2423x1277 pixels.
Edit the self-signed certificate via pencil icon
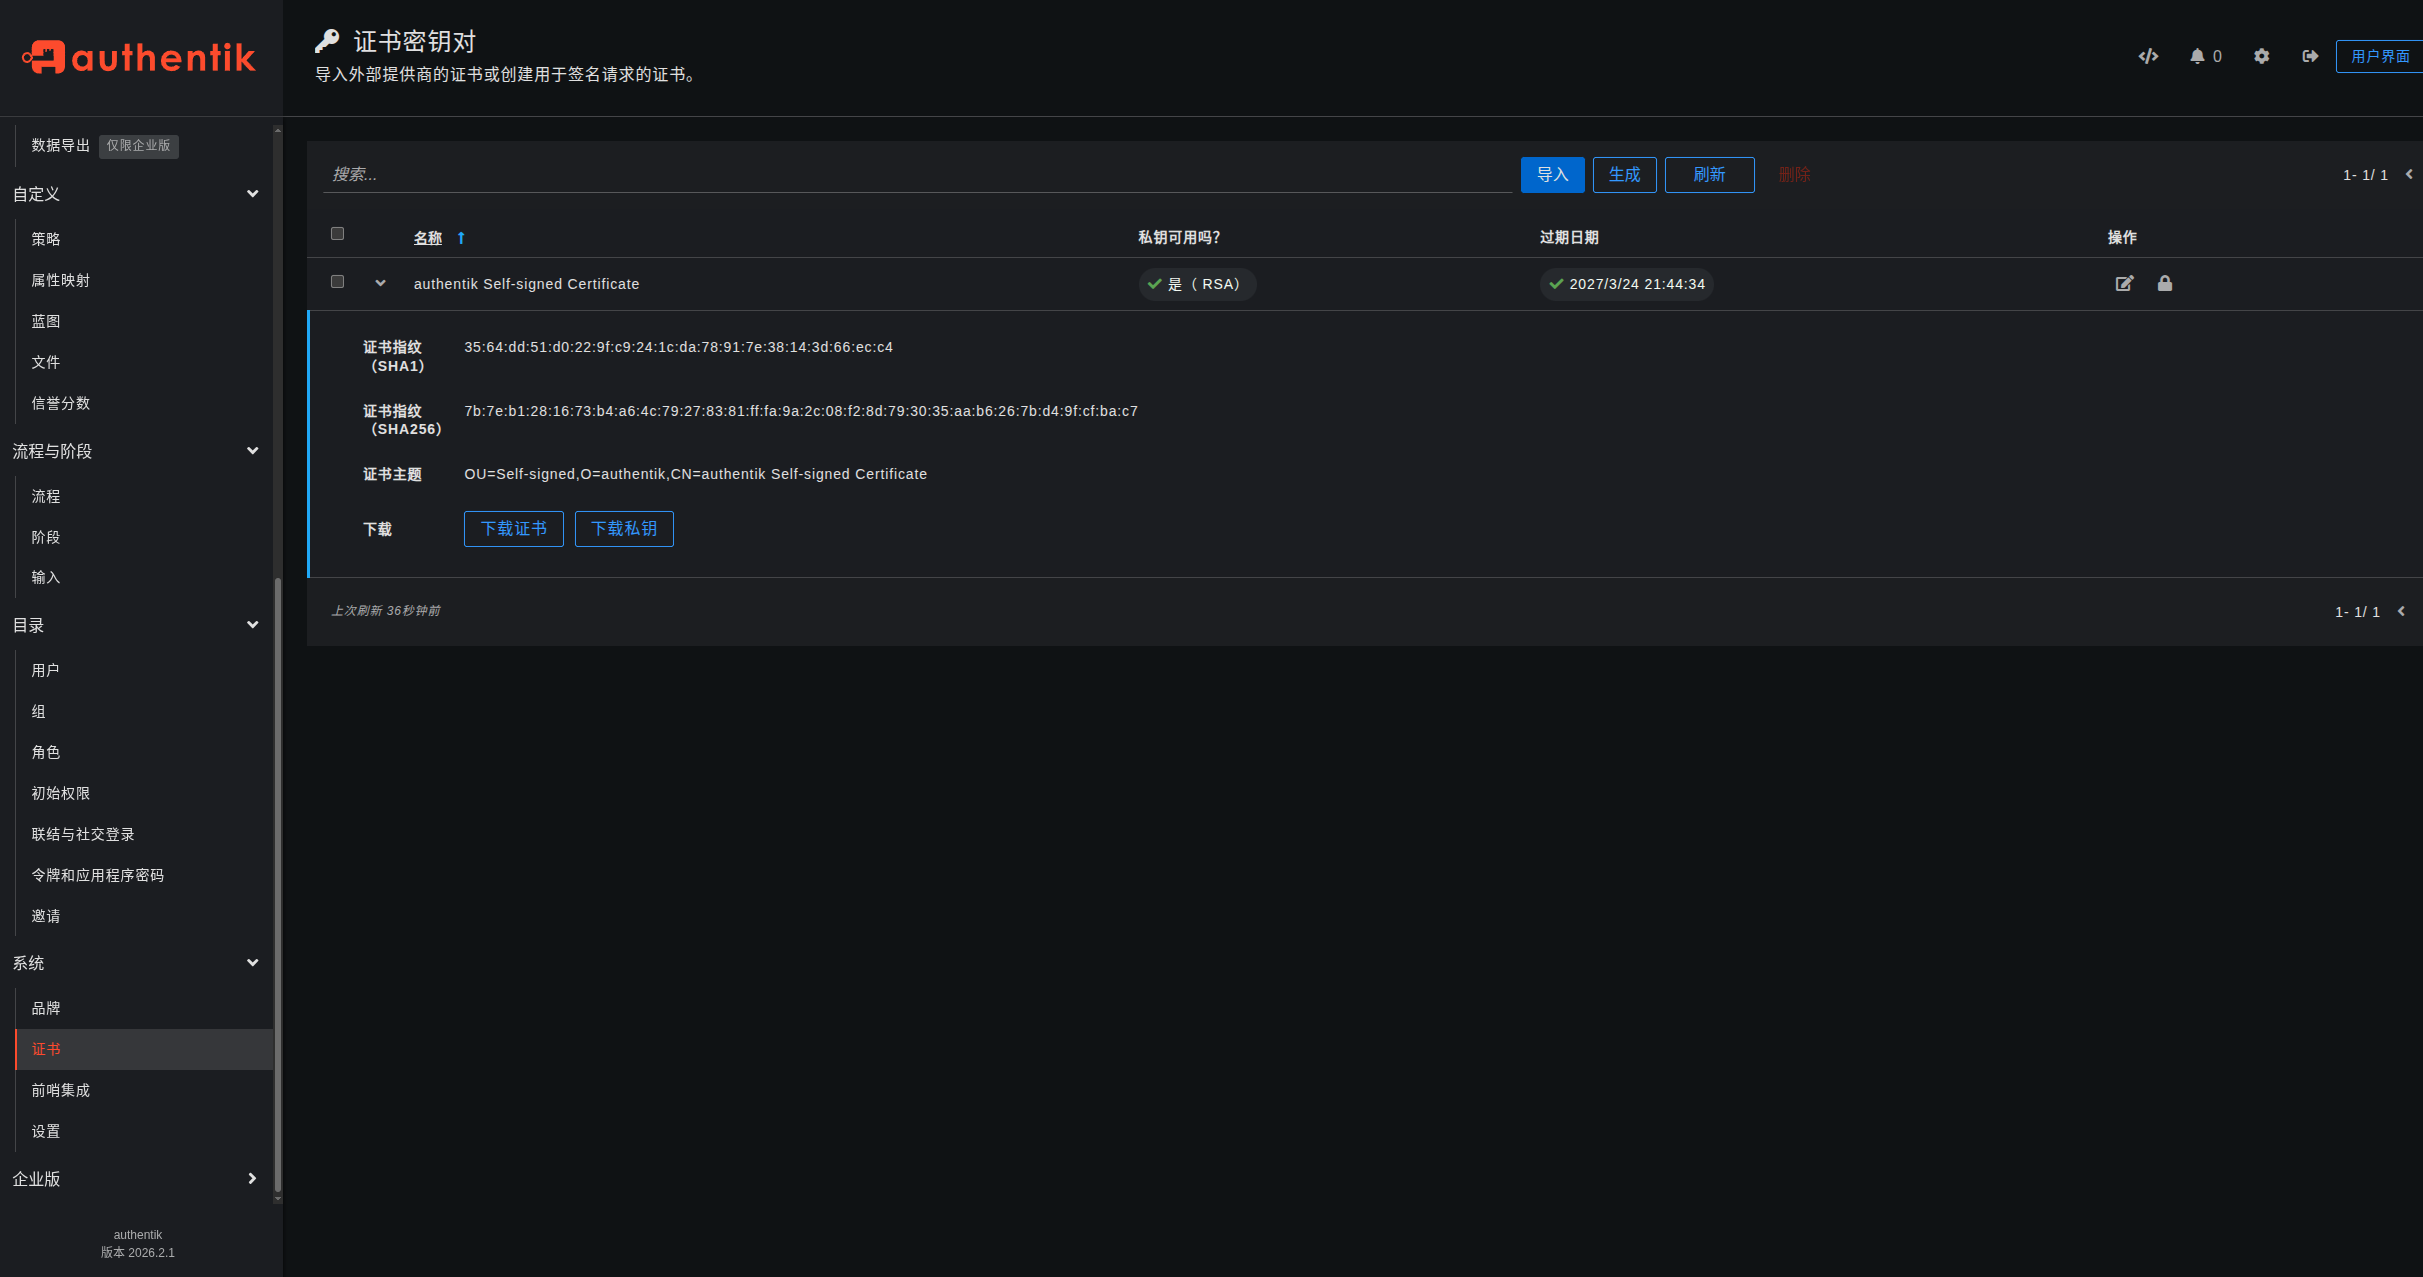[2124, 284]
